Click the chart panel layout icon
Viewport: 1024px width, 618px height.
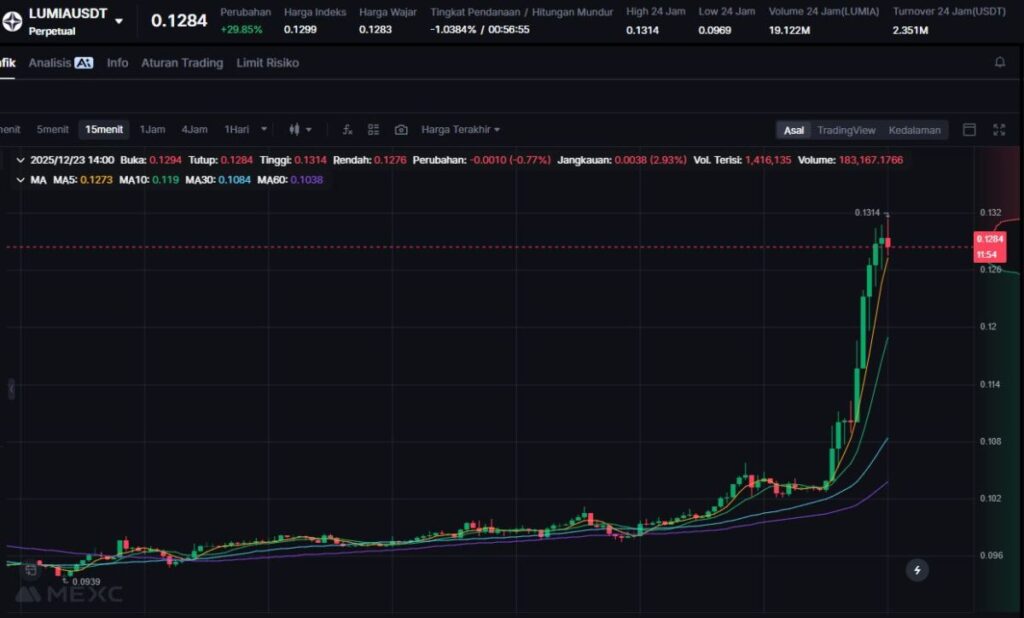pos(969,130)
